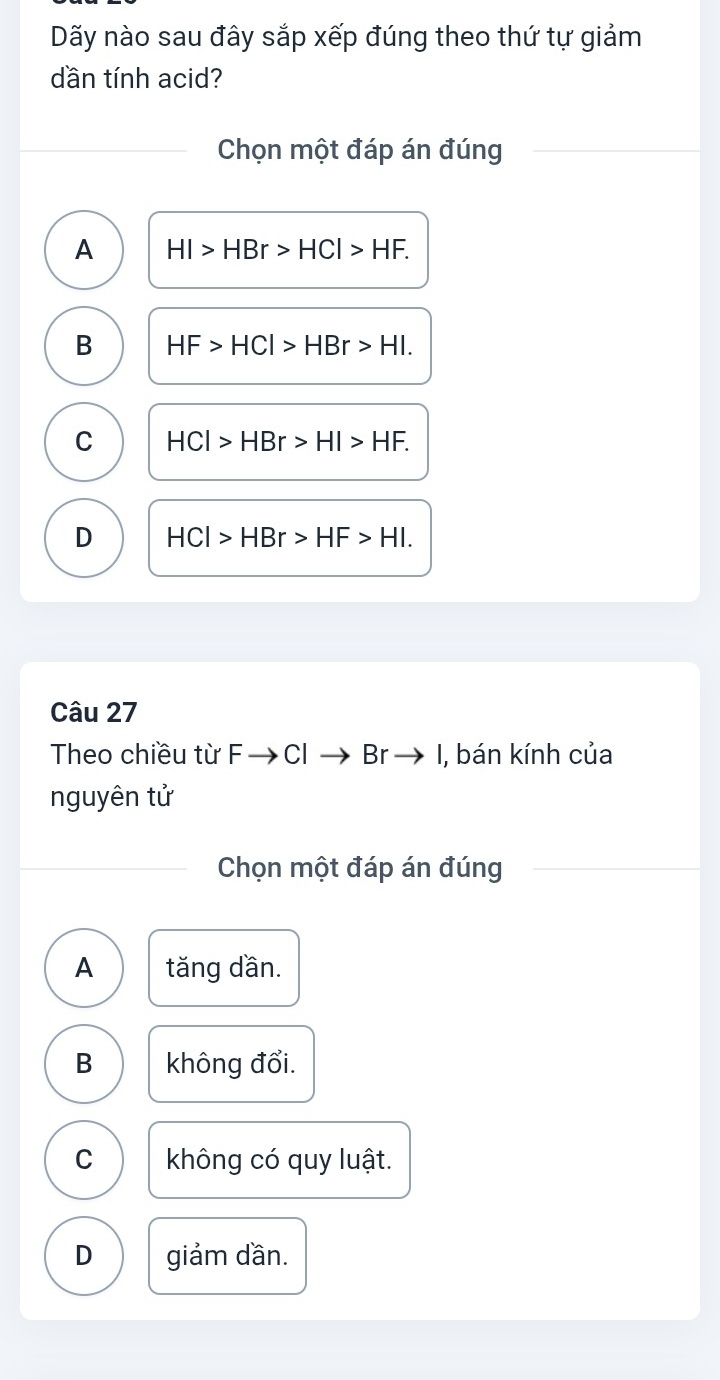Select circle B in the acid-strength question

click(x=85, y=346)
